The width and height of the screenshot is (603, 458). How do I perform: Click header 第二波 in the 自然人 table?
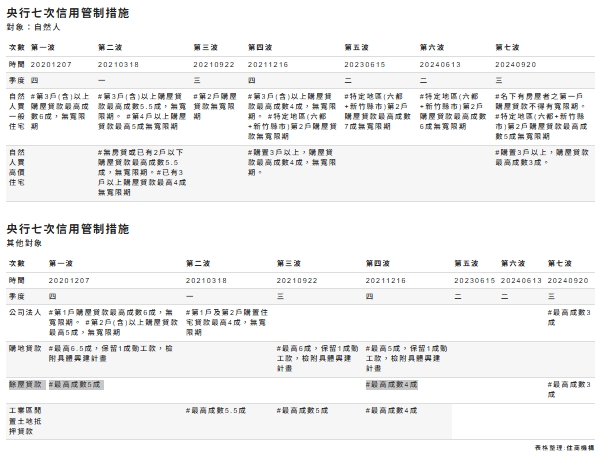(110, 47)
